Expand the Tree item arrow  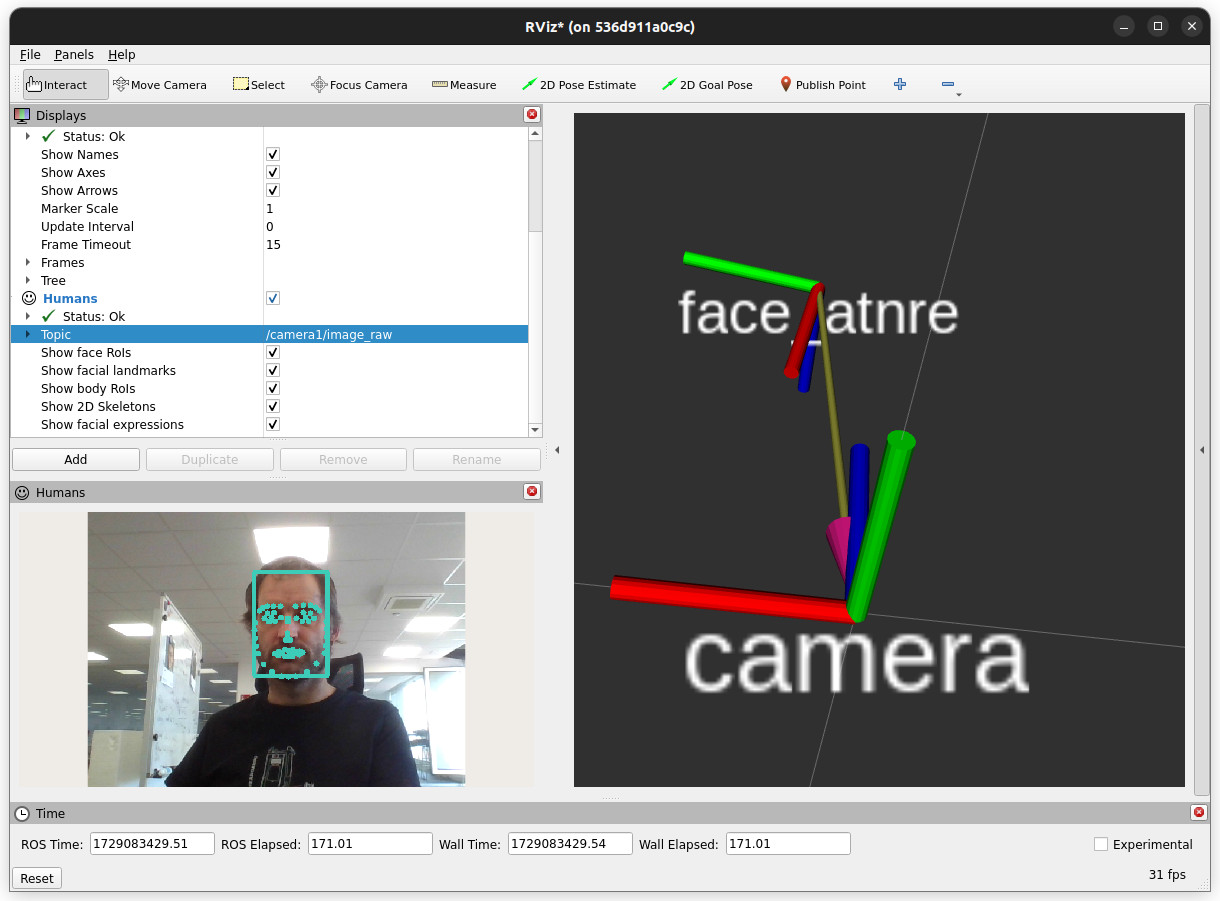28,281
